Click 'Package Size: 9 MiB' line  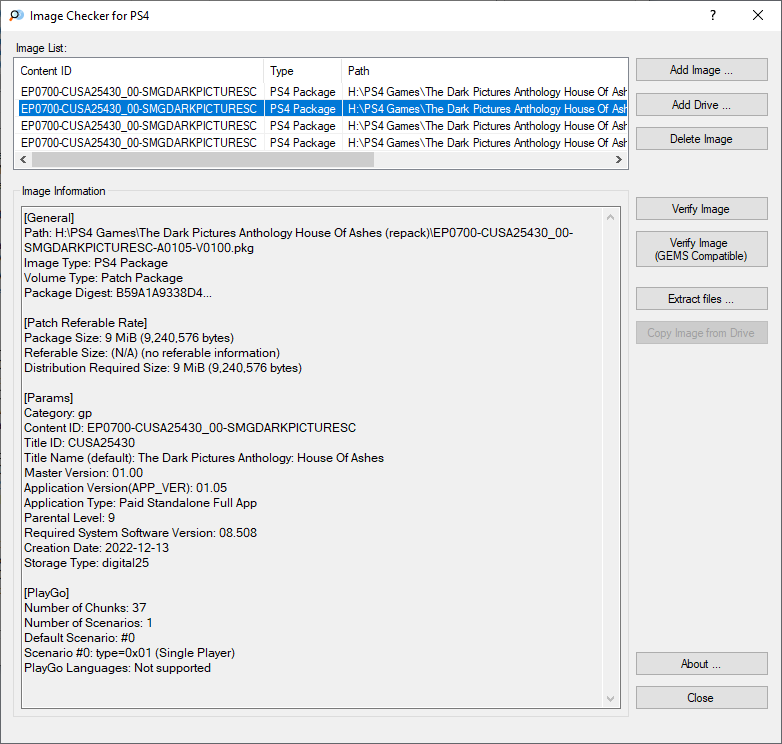129,338
